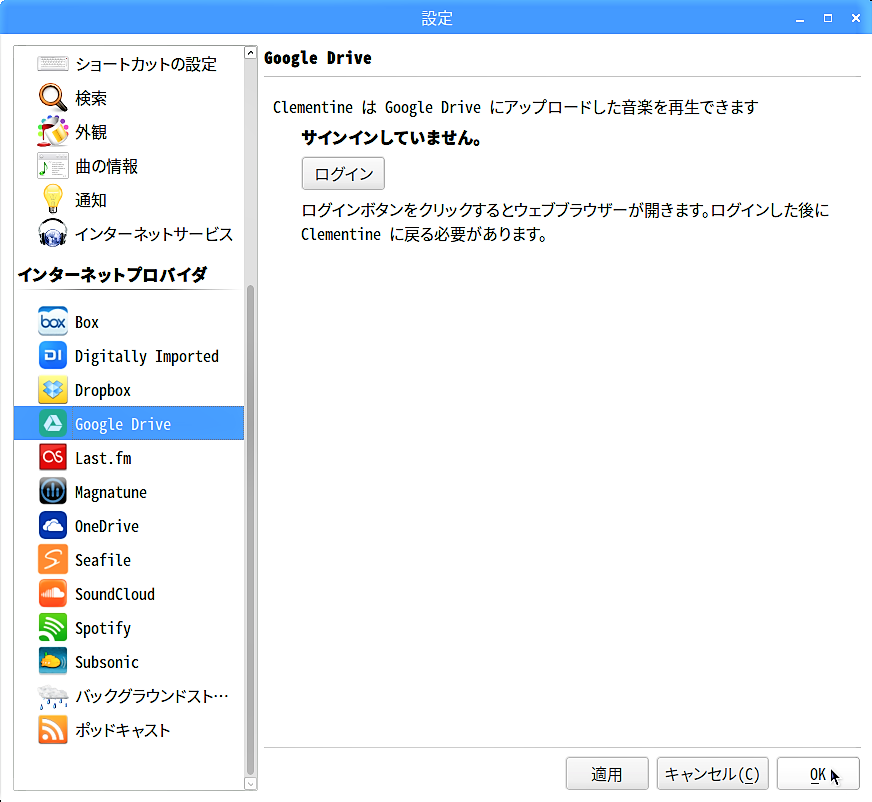Open ショートカットの設定 settings page

click(129, 64)
